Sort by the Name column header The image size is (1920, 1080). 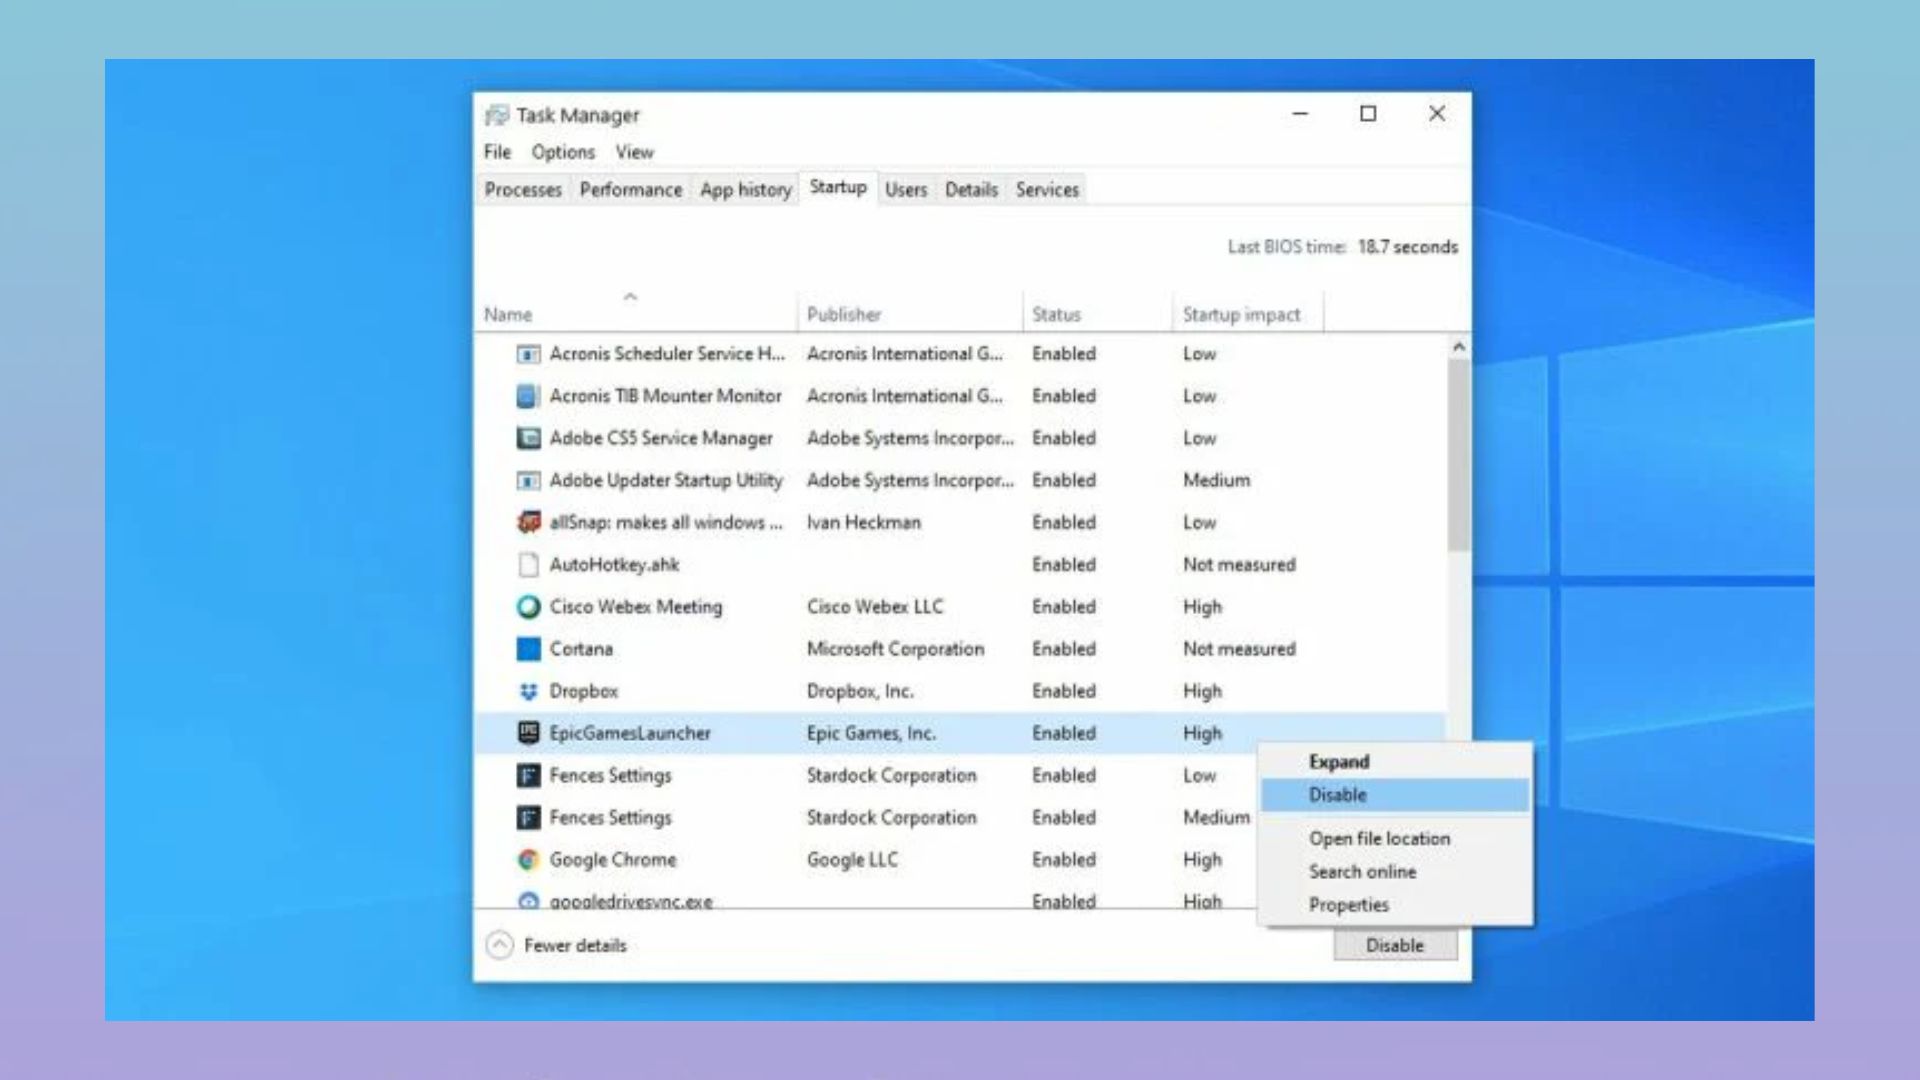[508, 314]
